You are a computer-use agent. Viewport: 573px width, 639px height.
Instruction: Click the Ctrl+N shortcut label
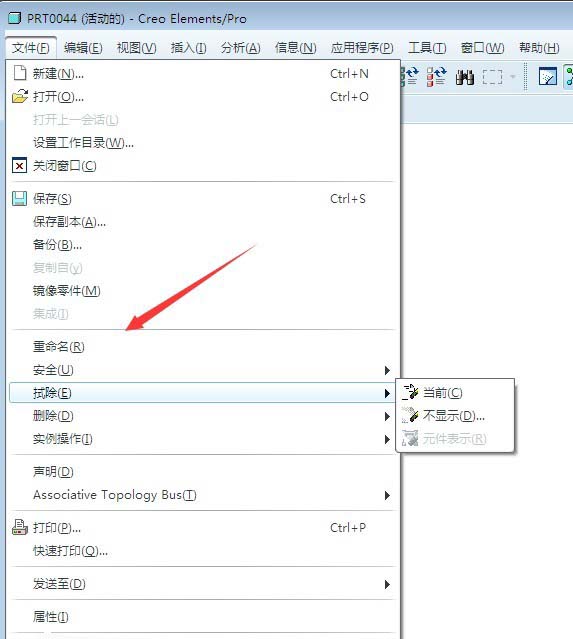click(x=349, y=74)
